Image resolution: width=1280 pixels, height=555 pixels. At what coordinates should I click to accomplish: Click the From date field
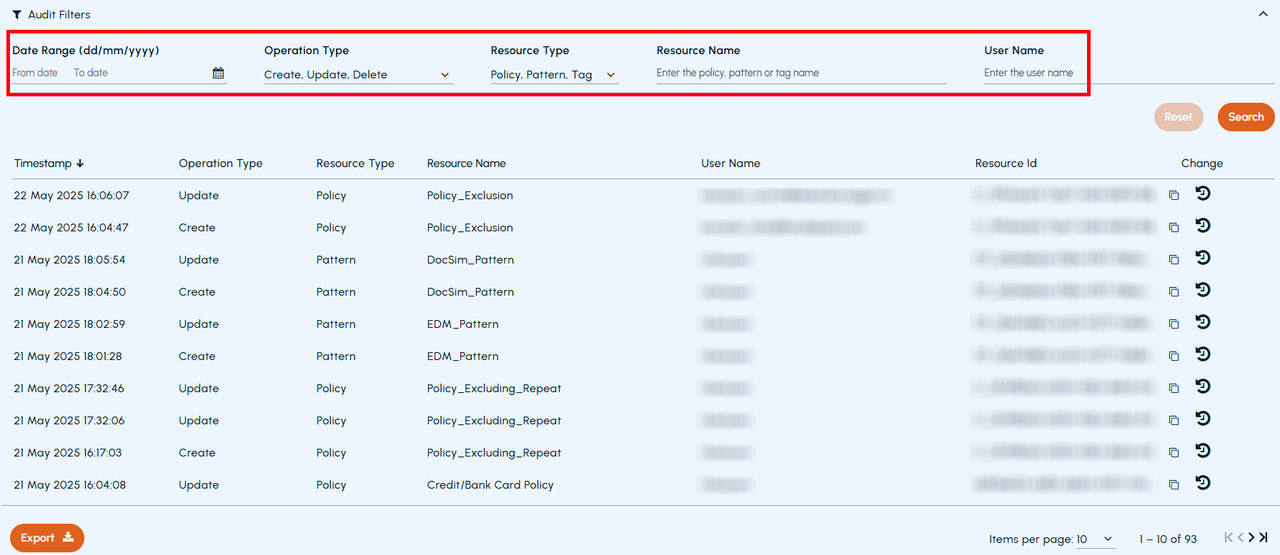tap(36, 73)
